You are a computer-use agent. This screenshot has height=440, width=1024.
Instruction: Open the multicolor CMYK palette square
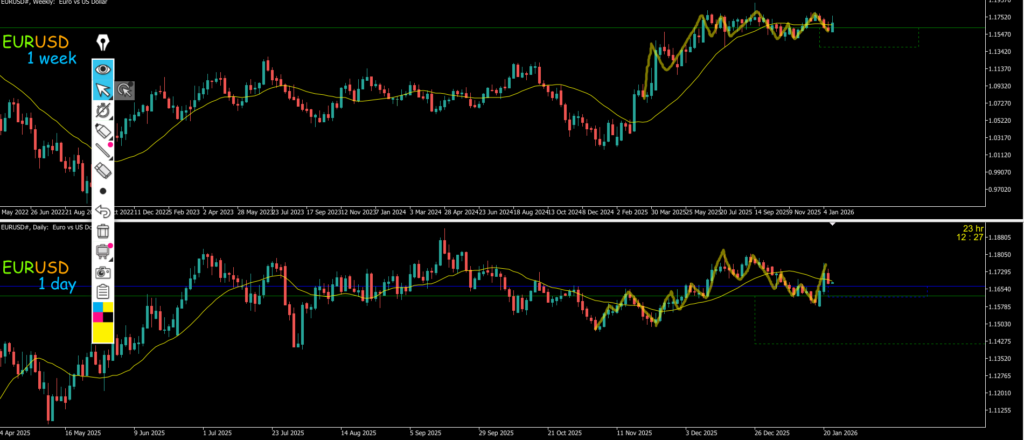click(102, 311)
